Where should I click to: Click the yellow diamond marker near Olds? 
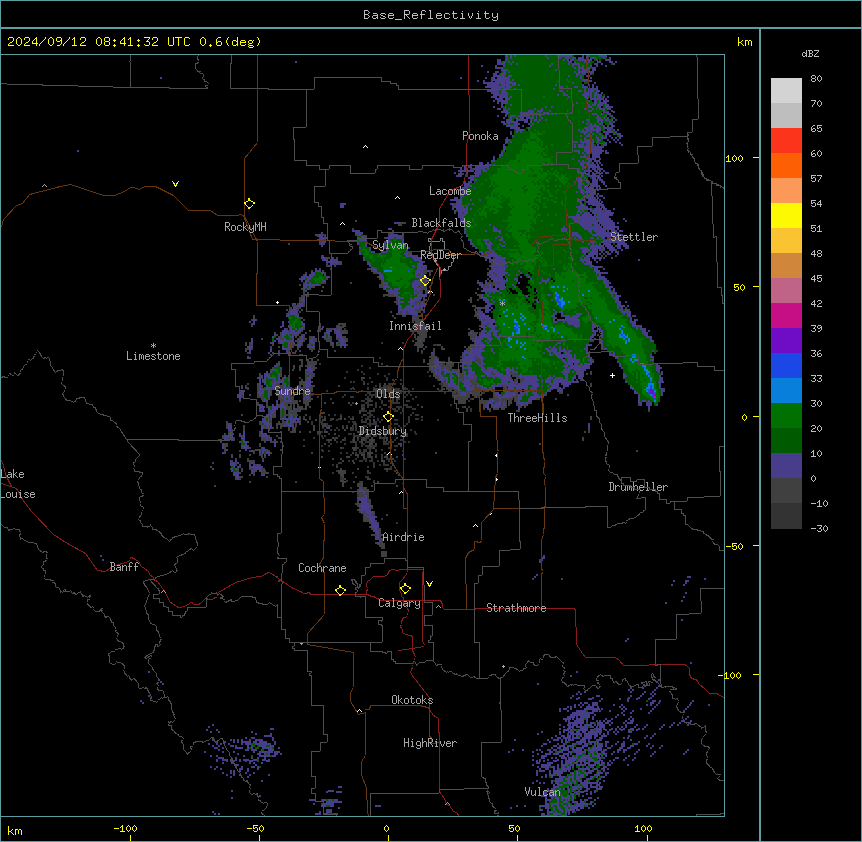click(388, 417)
